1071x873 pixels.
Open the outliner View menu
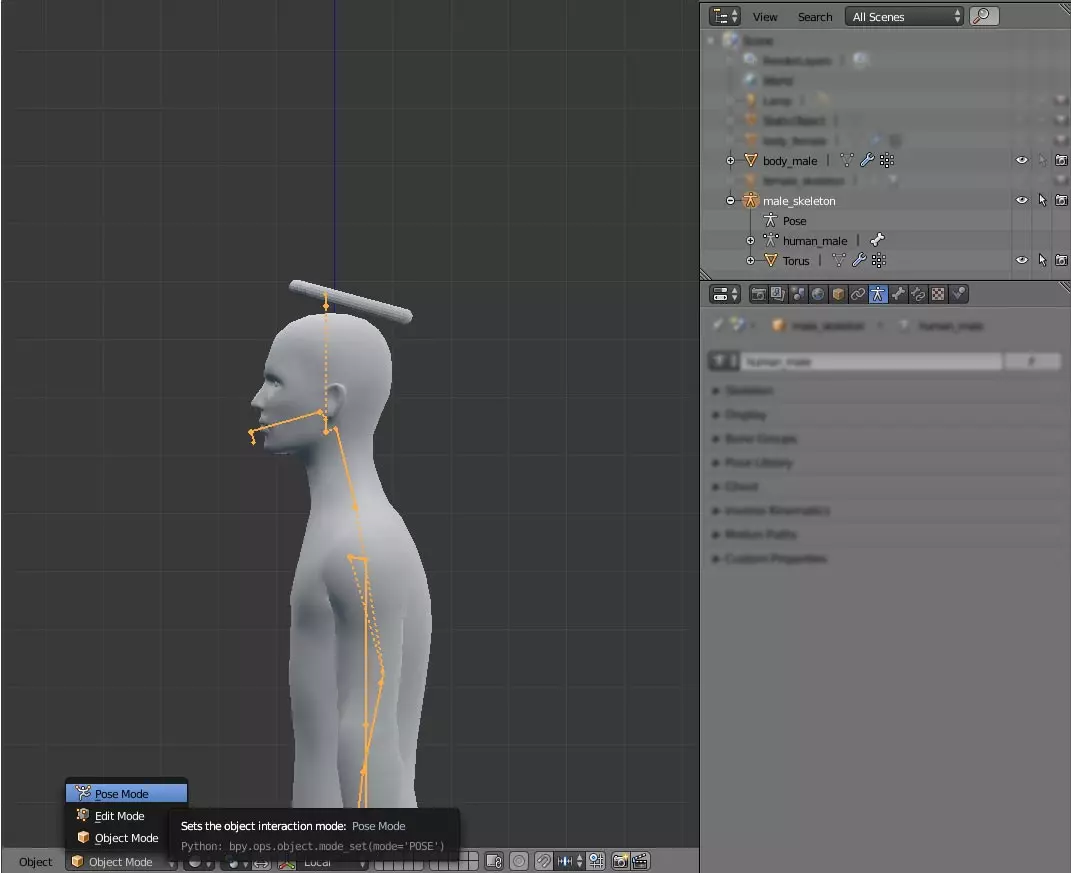[765, 17]
